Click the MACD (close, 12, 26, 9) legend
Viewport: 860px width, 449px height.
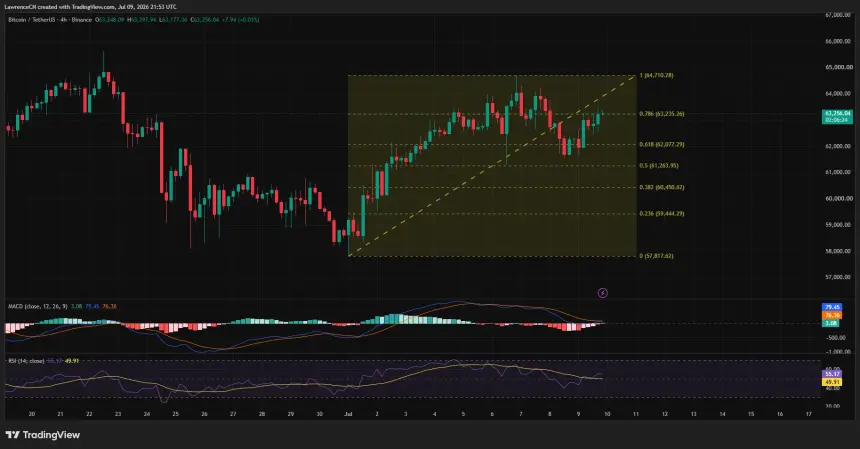pyautogui.click(x=38, y=306)
